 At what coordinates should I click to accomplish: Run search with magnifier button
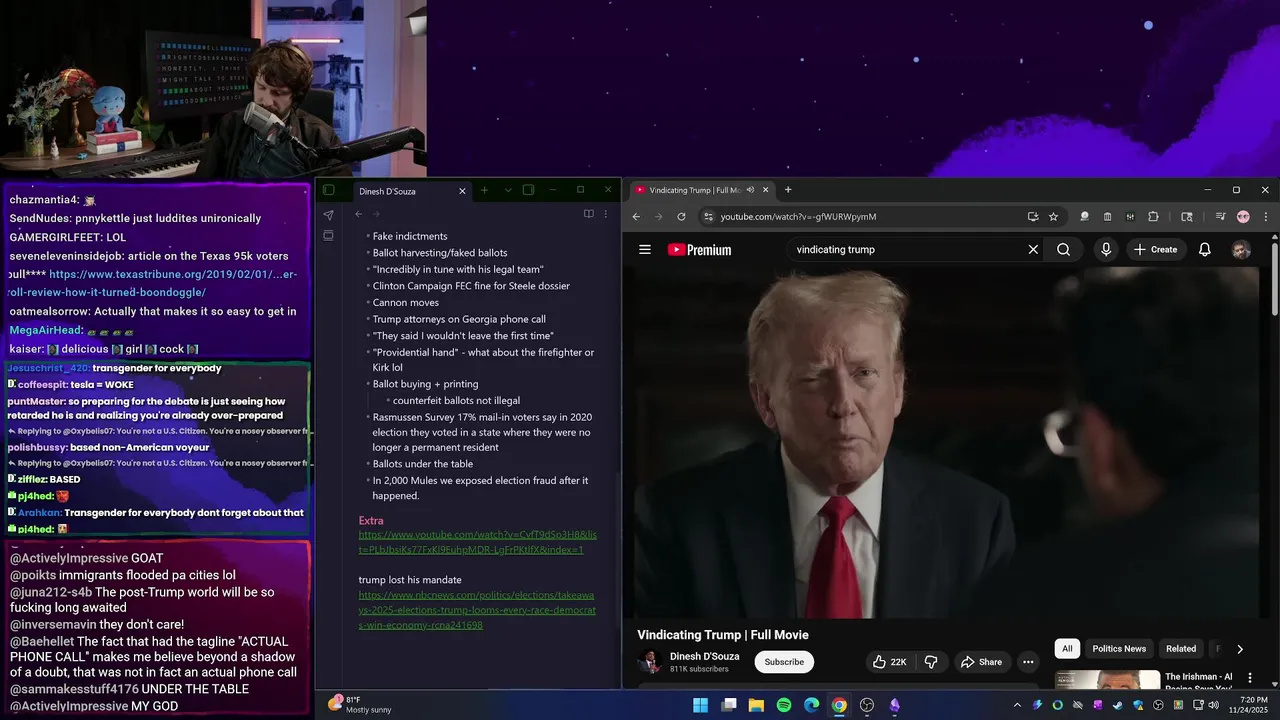(x=1063, y=250)
